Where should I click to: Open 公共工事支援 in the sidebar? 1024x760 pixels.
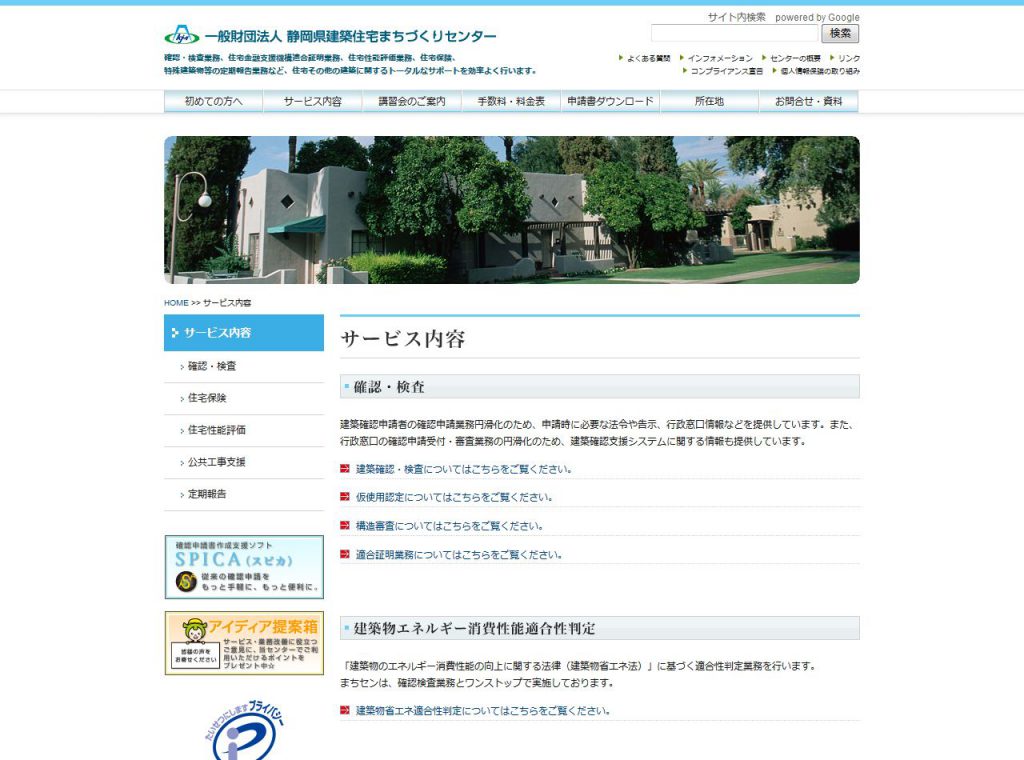216,462
